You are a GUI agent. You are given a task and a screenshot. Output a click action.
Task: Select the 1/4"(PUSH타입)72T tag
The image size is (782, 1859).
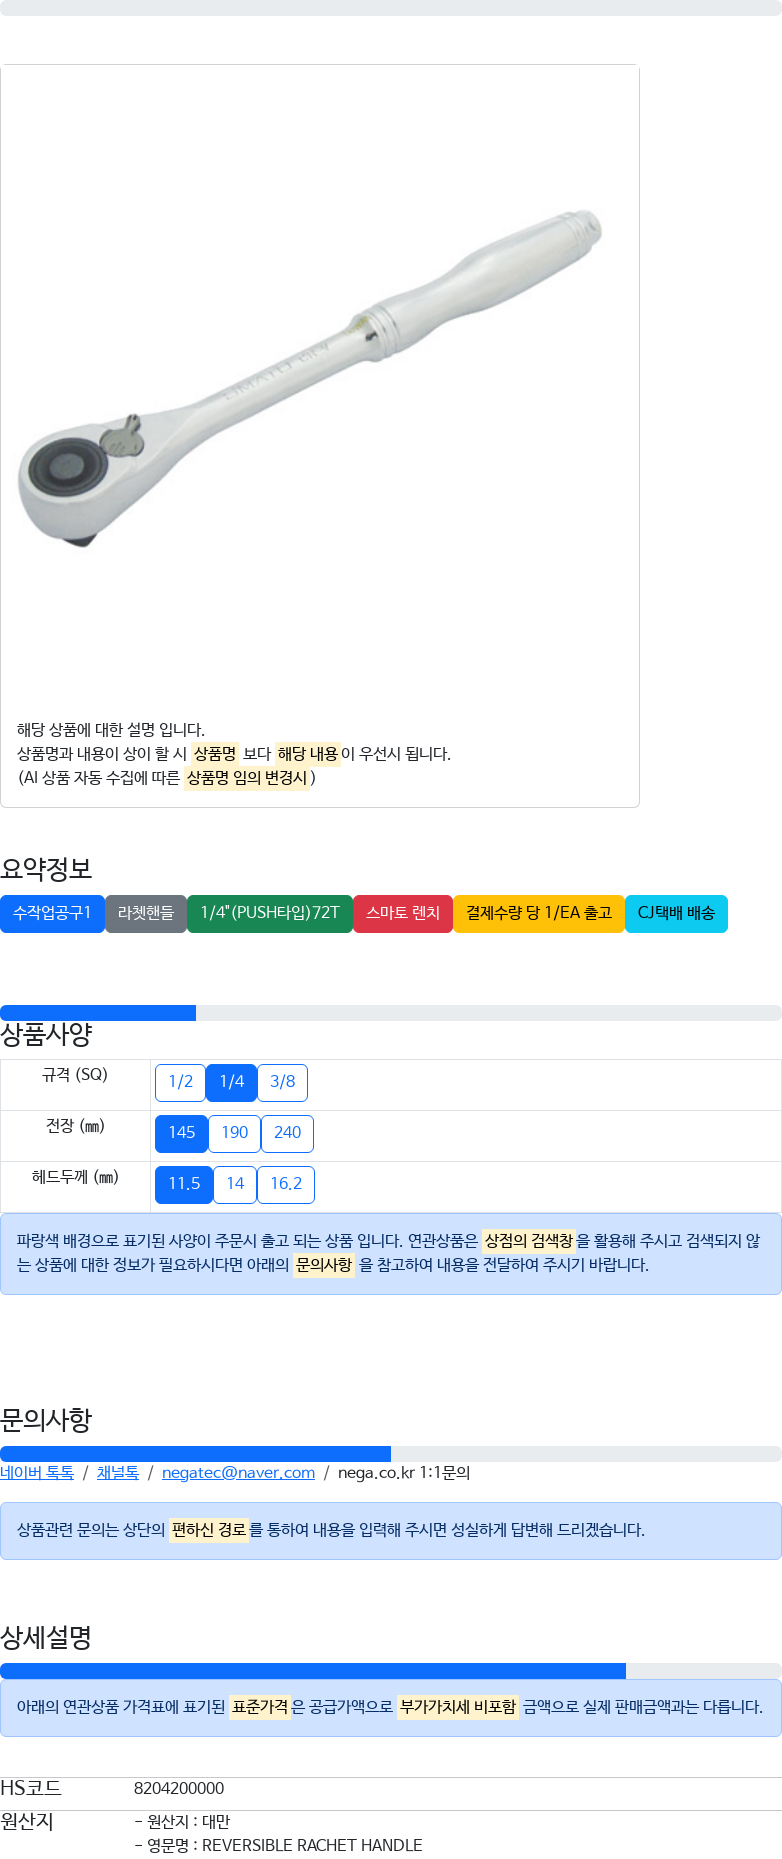tap(270, 913)
